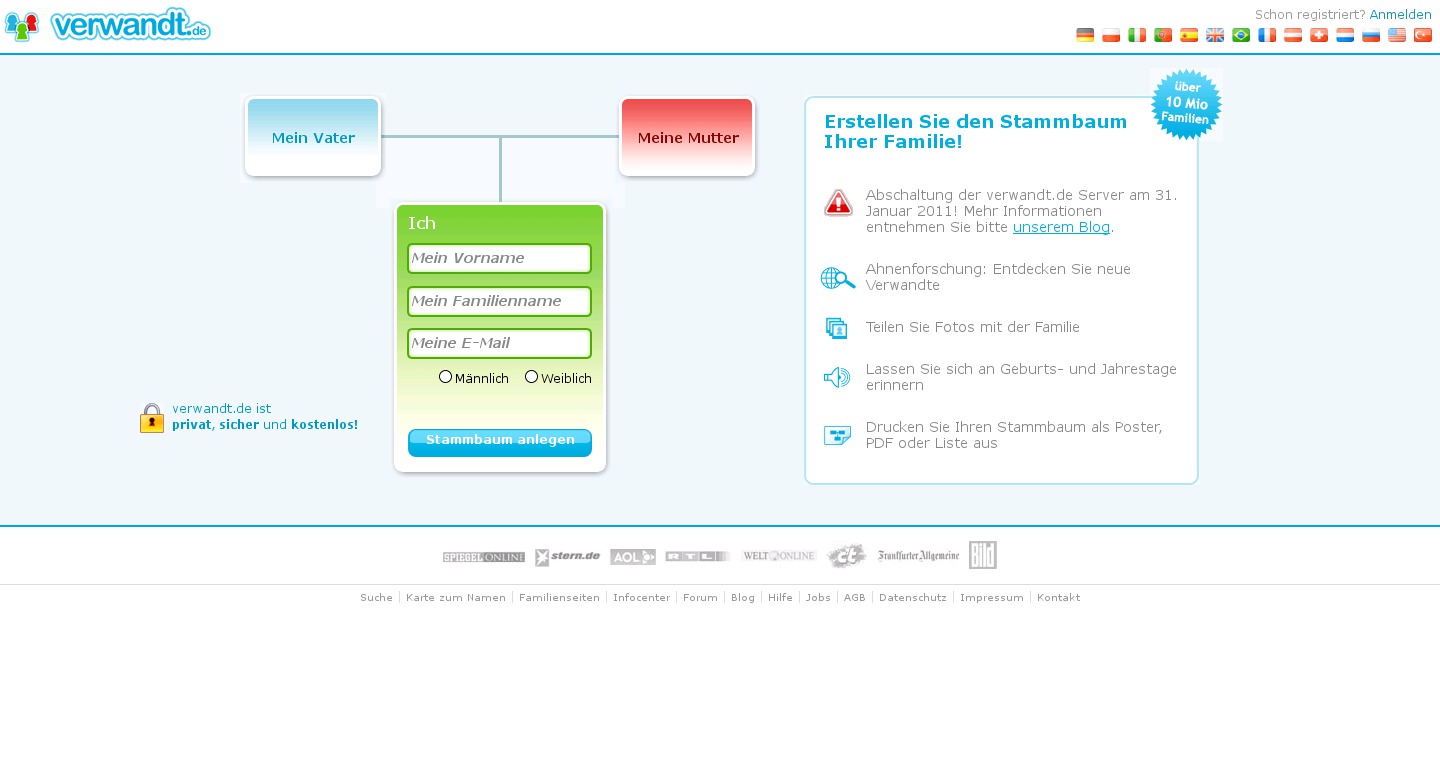Click the family tree print icon
1440x783 pixels.
pos(838,435)
